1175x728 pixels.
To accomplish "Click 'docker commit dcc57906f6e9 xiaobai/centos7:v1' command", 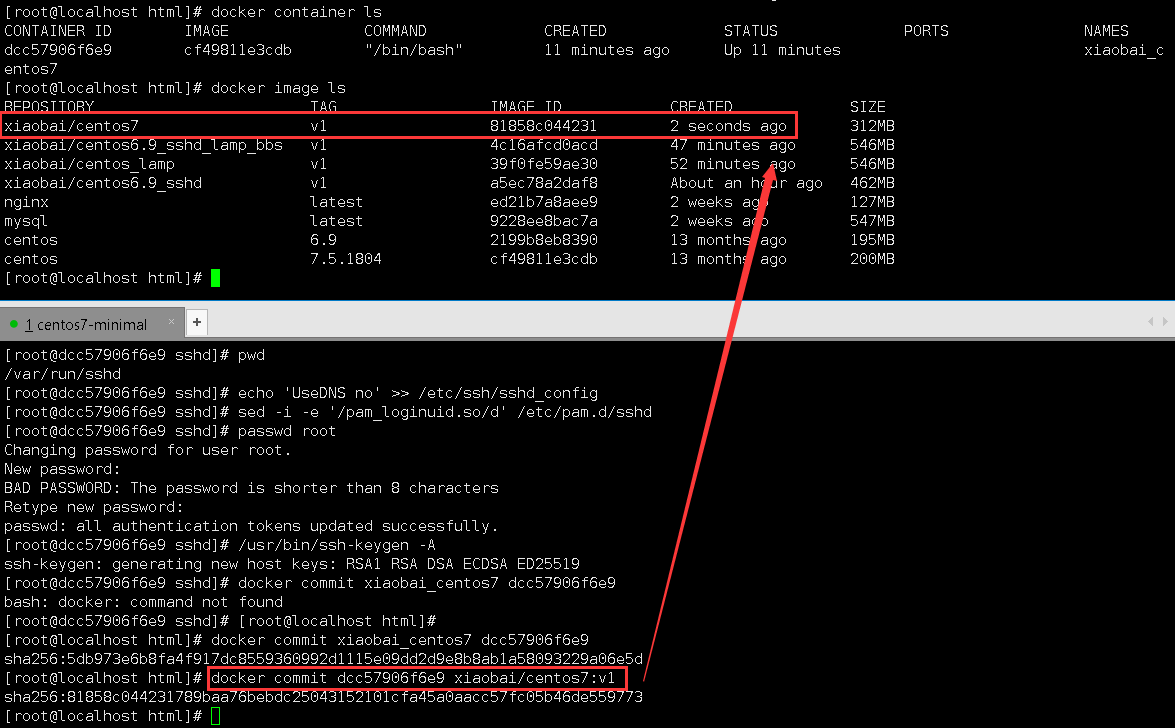I will 414,679.
